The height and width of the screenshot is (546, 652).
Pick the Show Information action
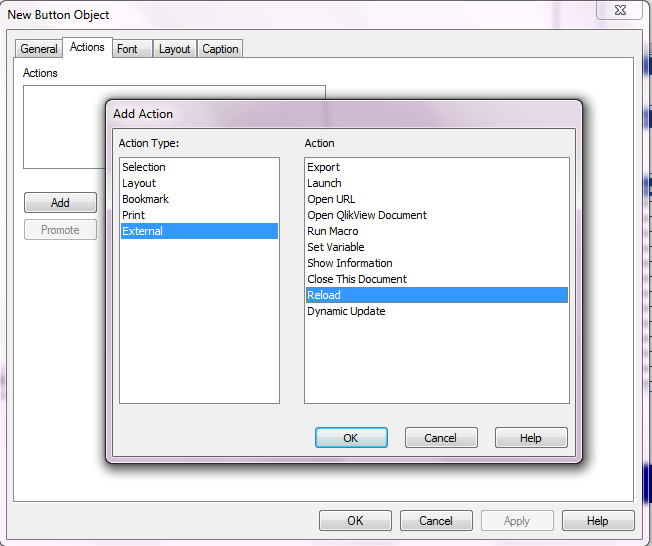tap(437, 263)
